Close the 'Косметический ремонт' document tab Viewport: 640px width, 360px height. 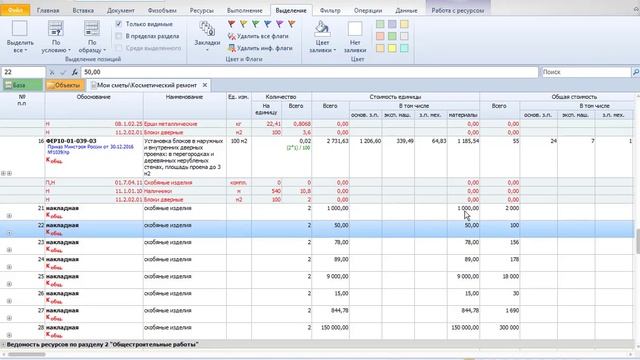point(205,85)
